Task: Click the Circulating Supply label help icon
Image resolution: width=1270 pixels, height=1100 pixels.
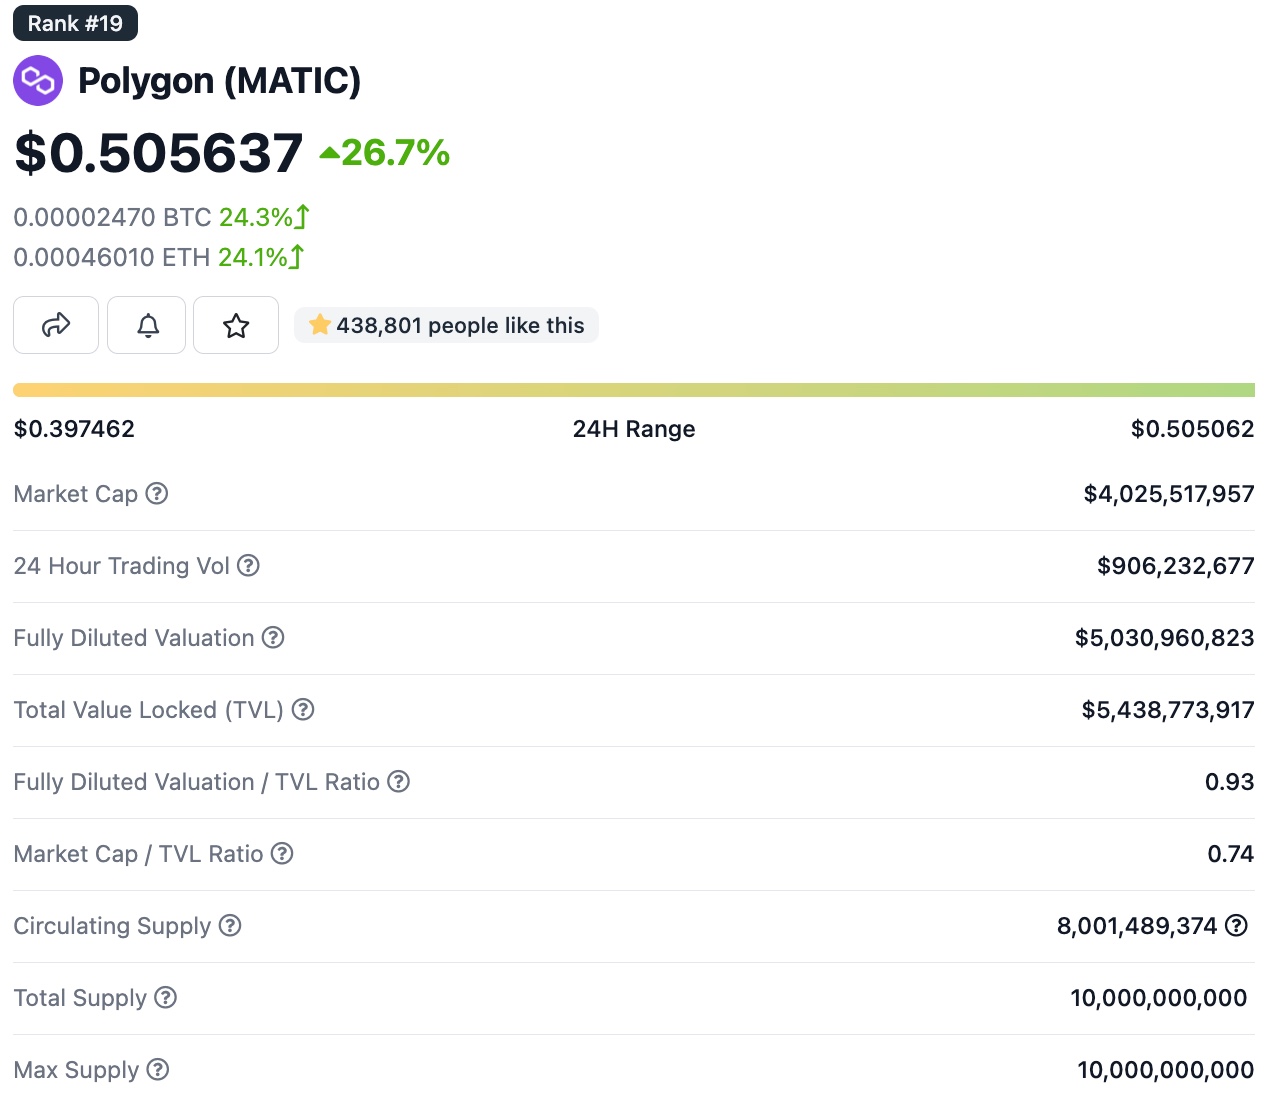Action: click(230, 925)
